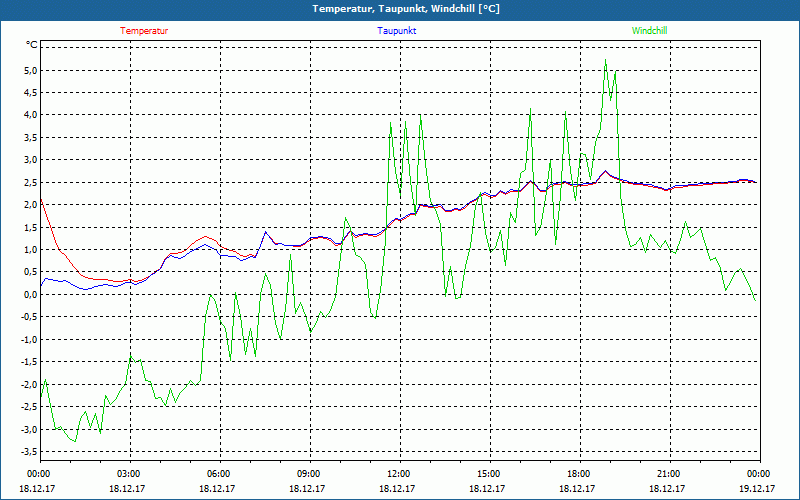
Task: Click the '-2,5' y-axis value
Action: click(30, 407)
